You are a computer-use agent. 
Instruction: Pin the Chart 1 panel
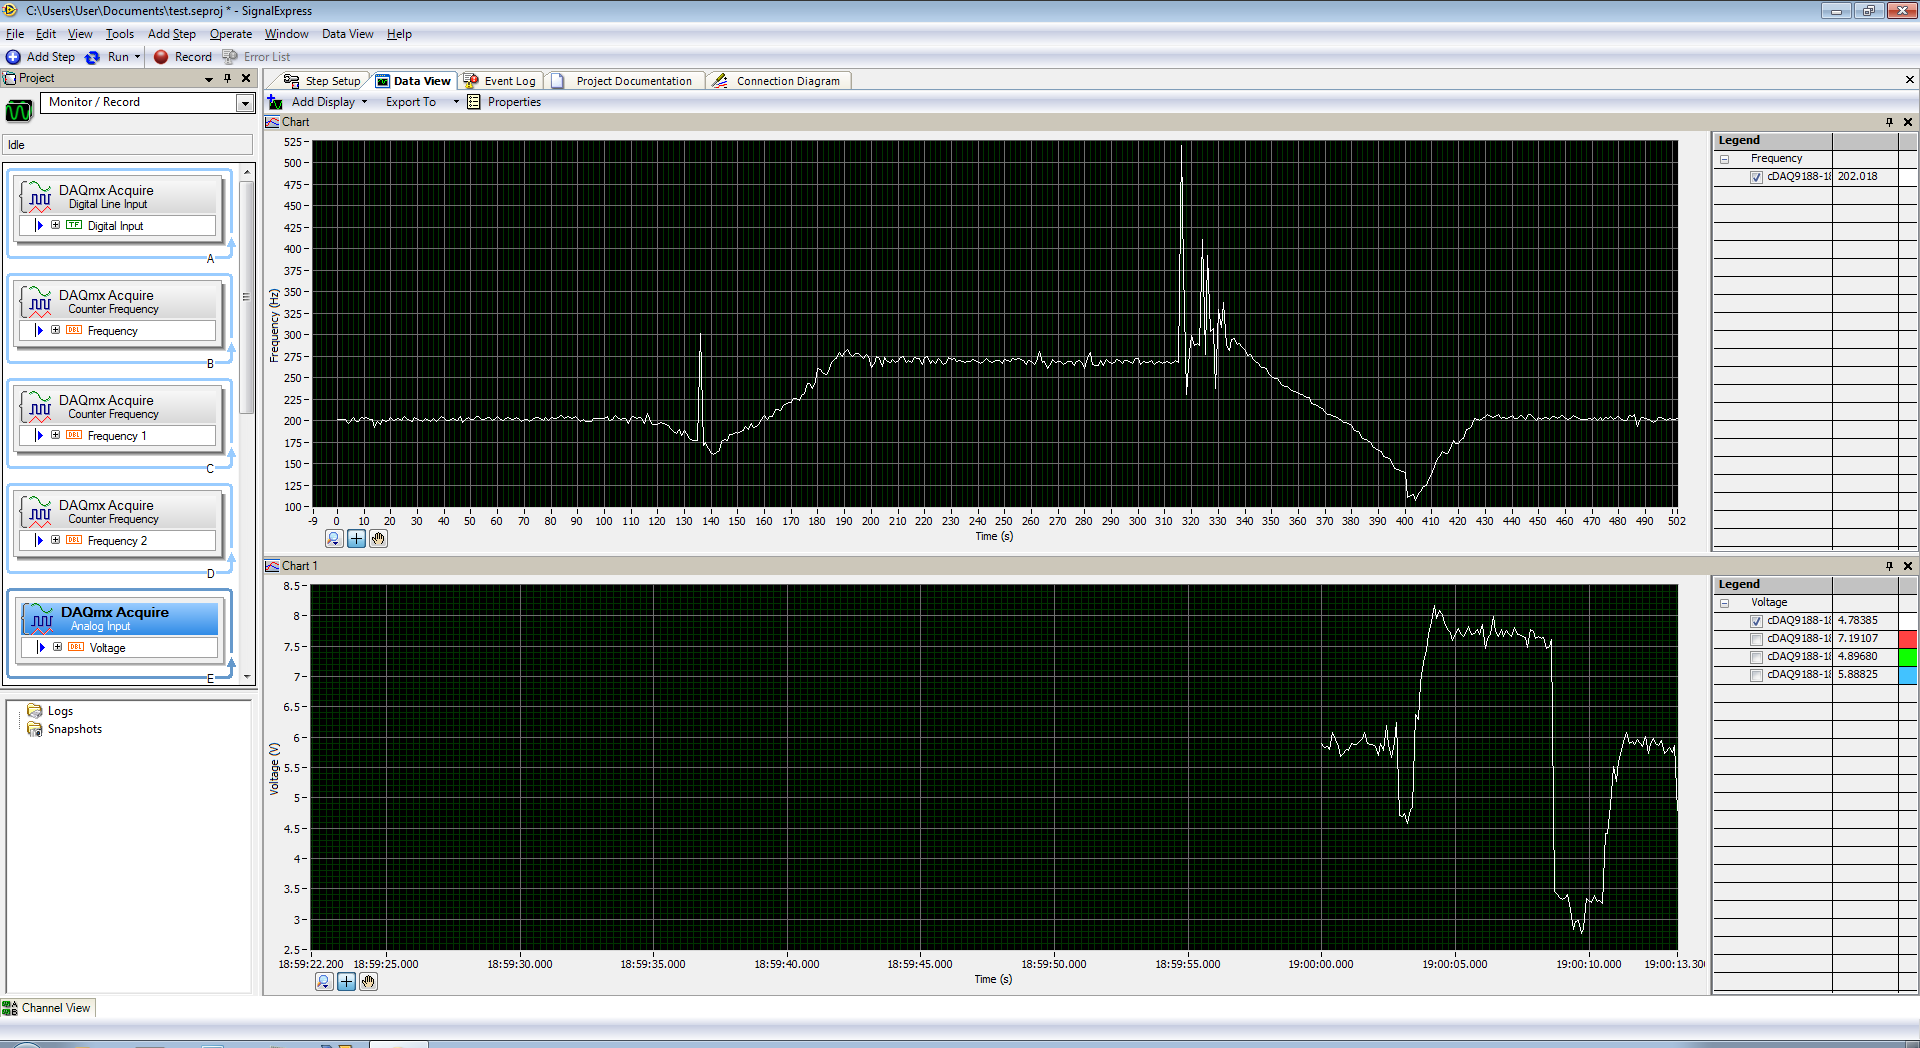1889,566
